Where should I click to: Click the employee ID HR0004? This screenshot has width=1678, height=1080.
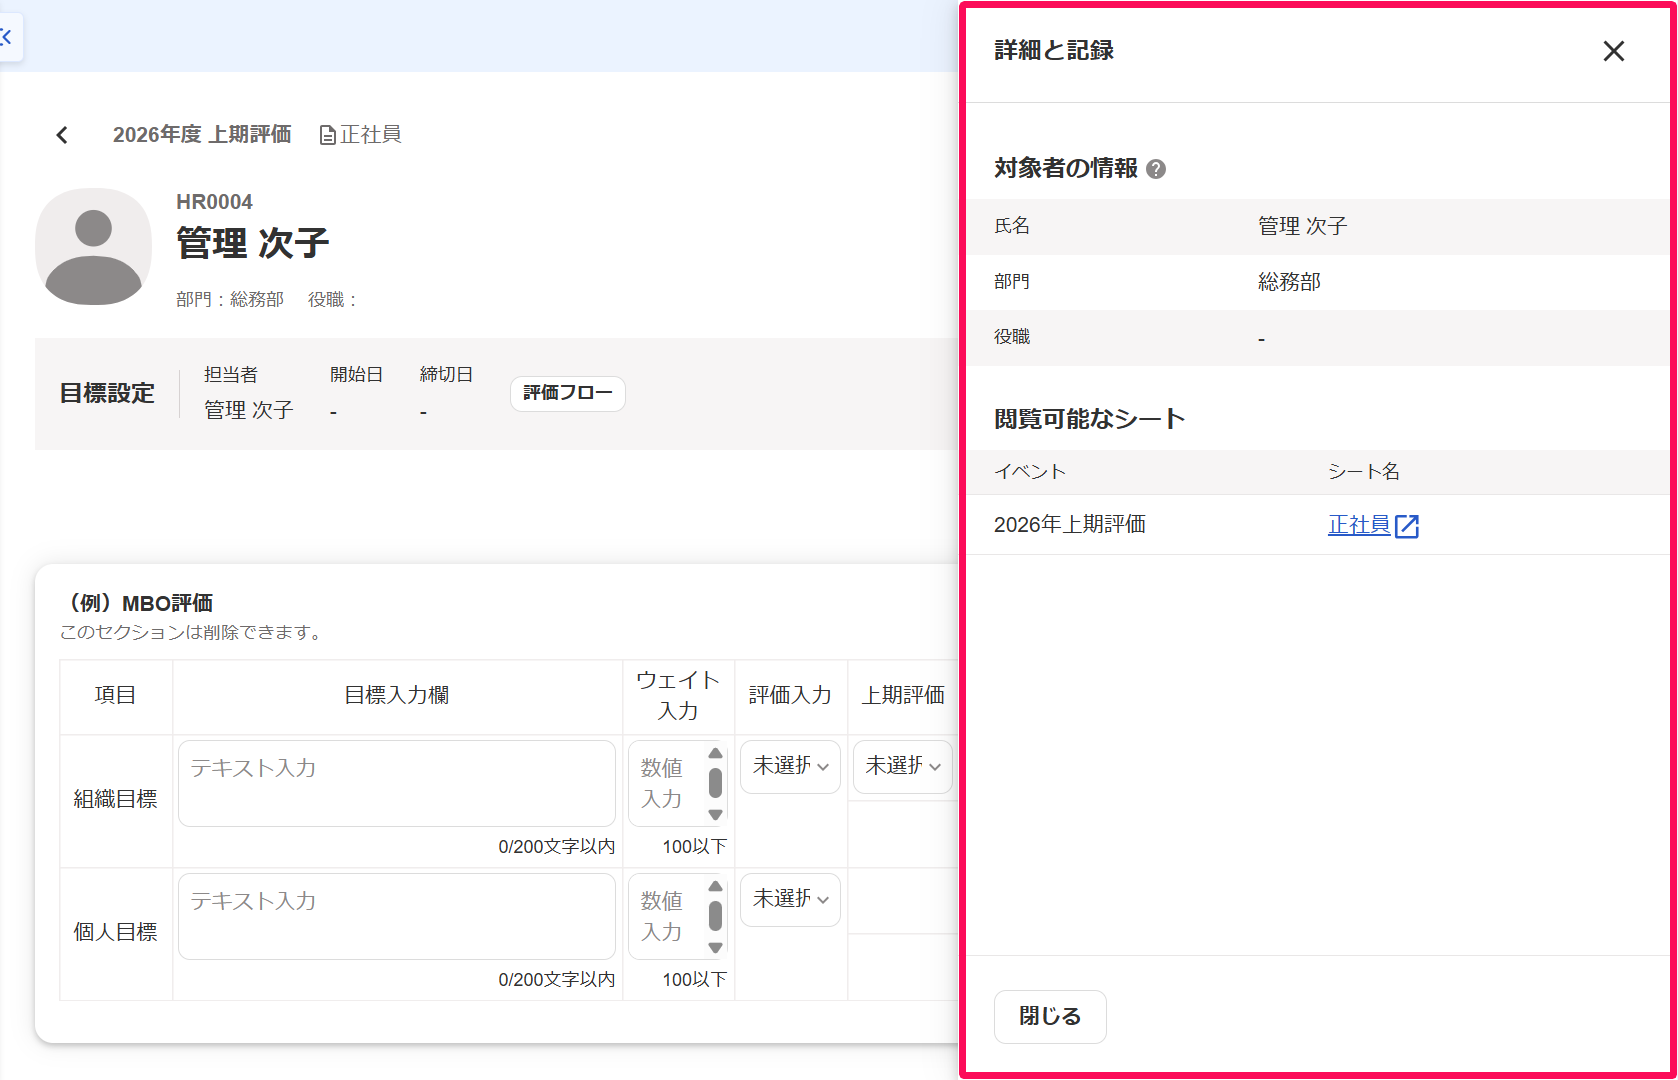pos(214,202)
